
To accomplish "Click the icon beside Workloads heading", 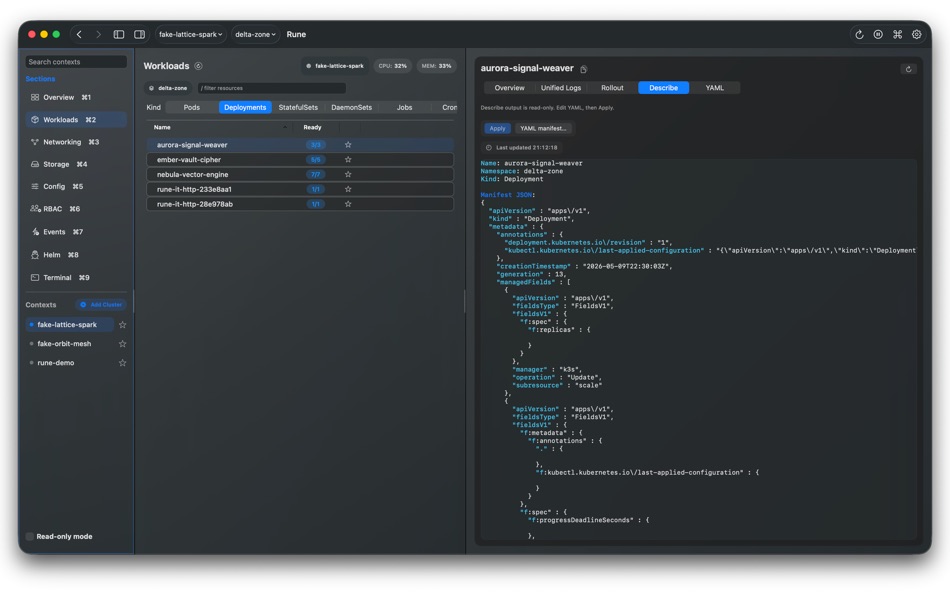I will 198,66.
